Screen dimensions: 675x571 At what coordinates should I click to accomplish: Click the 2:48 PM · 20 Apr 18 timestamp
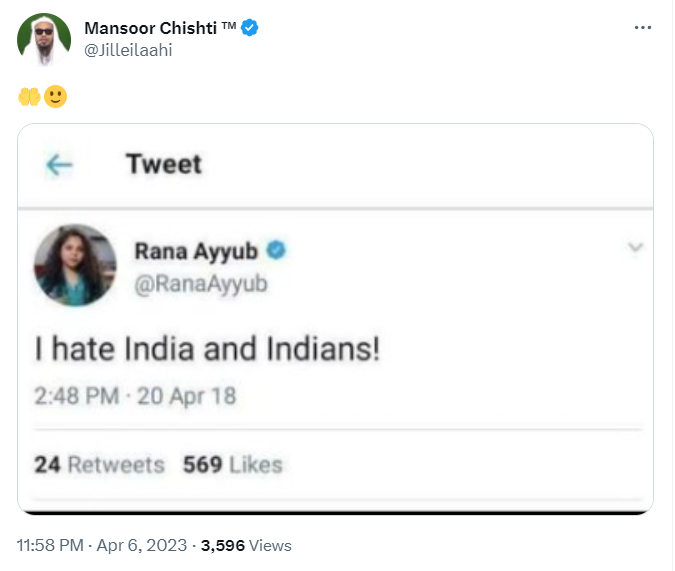(136, 396)
